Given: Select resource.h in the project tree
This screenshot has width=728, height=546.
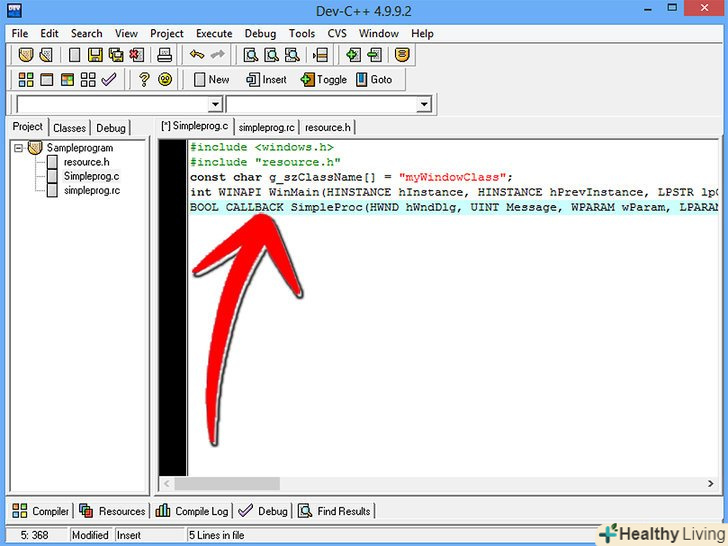Looking at the screenshot, I should [86, 162].
